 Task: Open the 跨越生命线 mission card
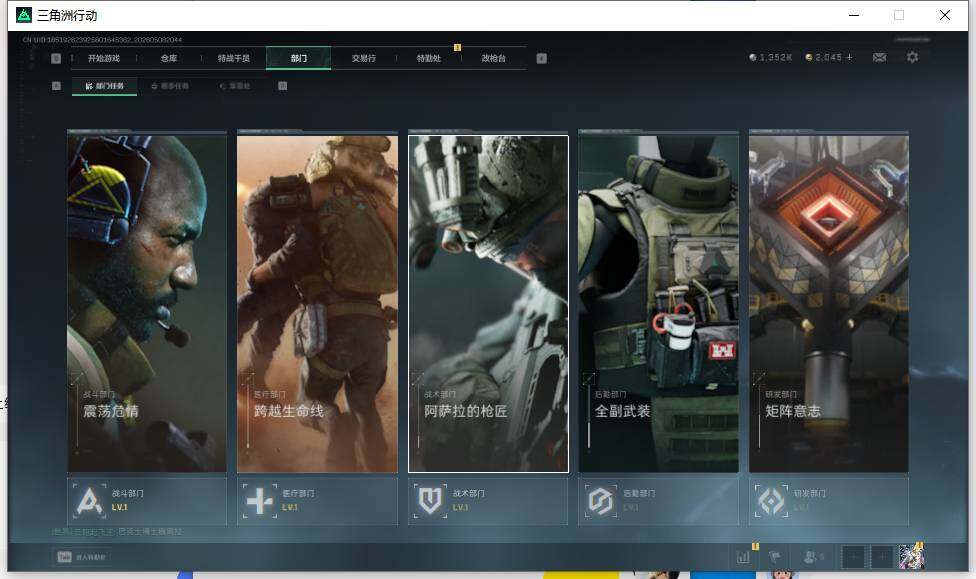[317, 303]
